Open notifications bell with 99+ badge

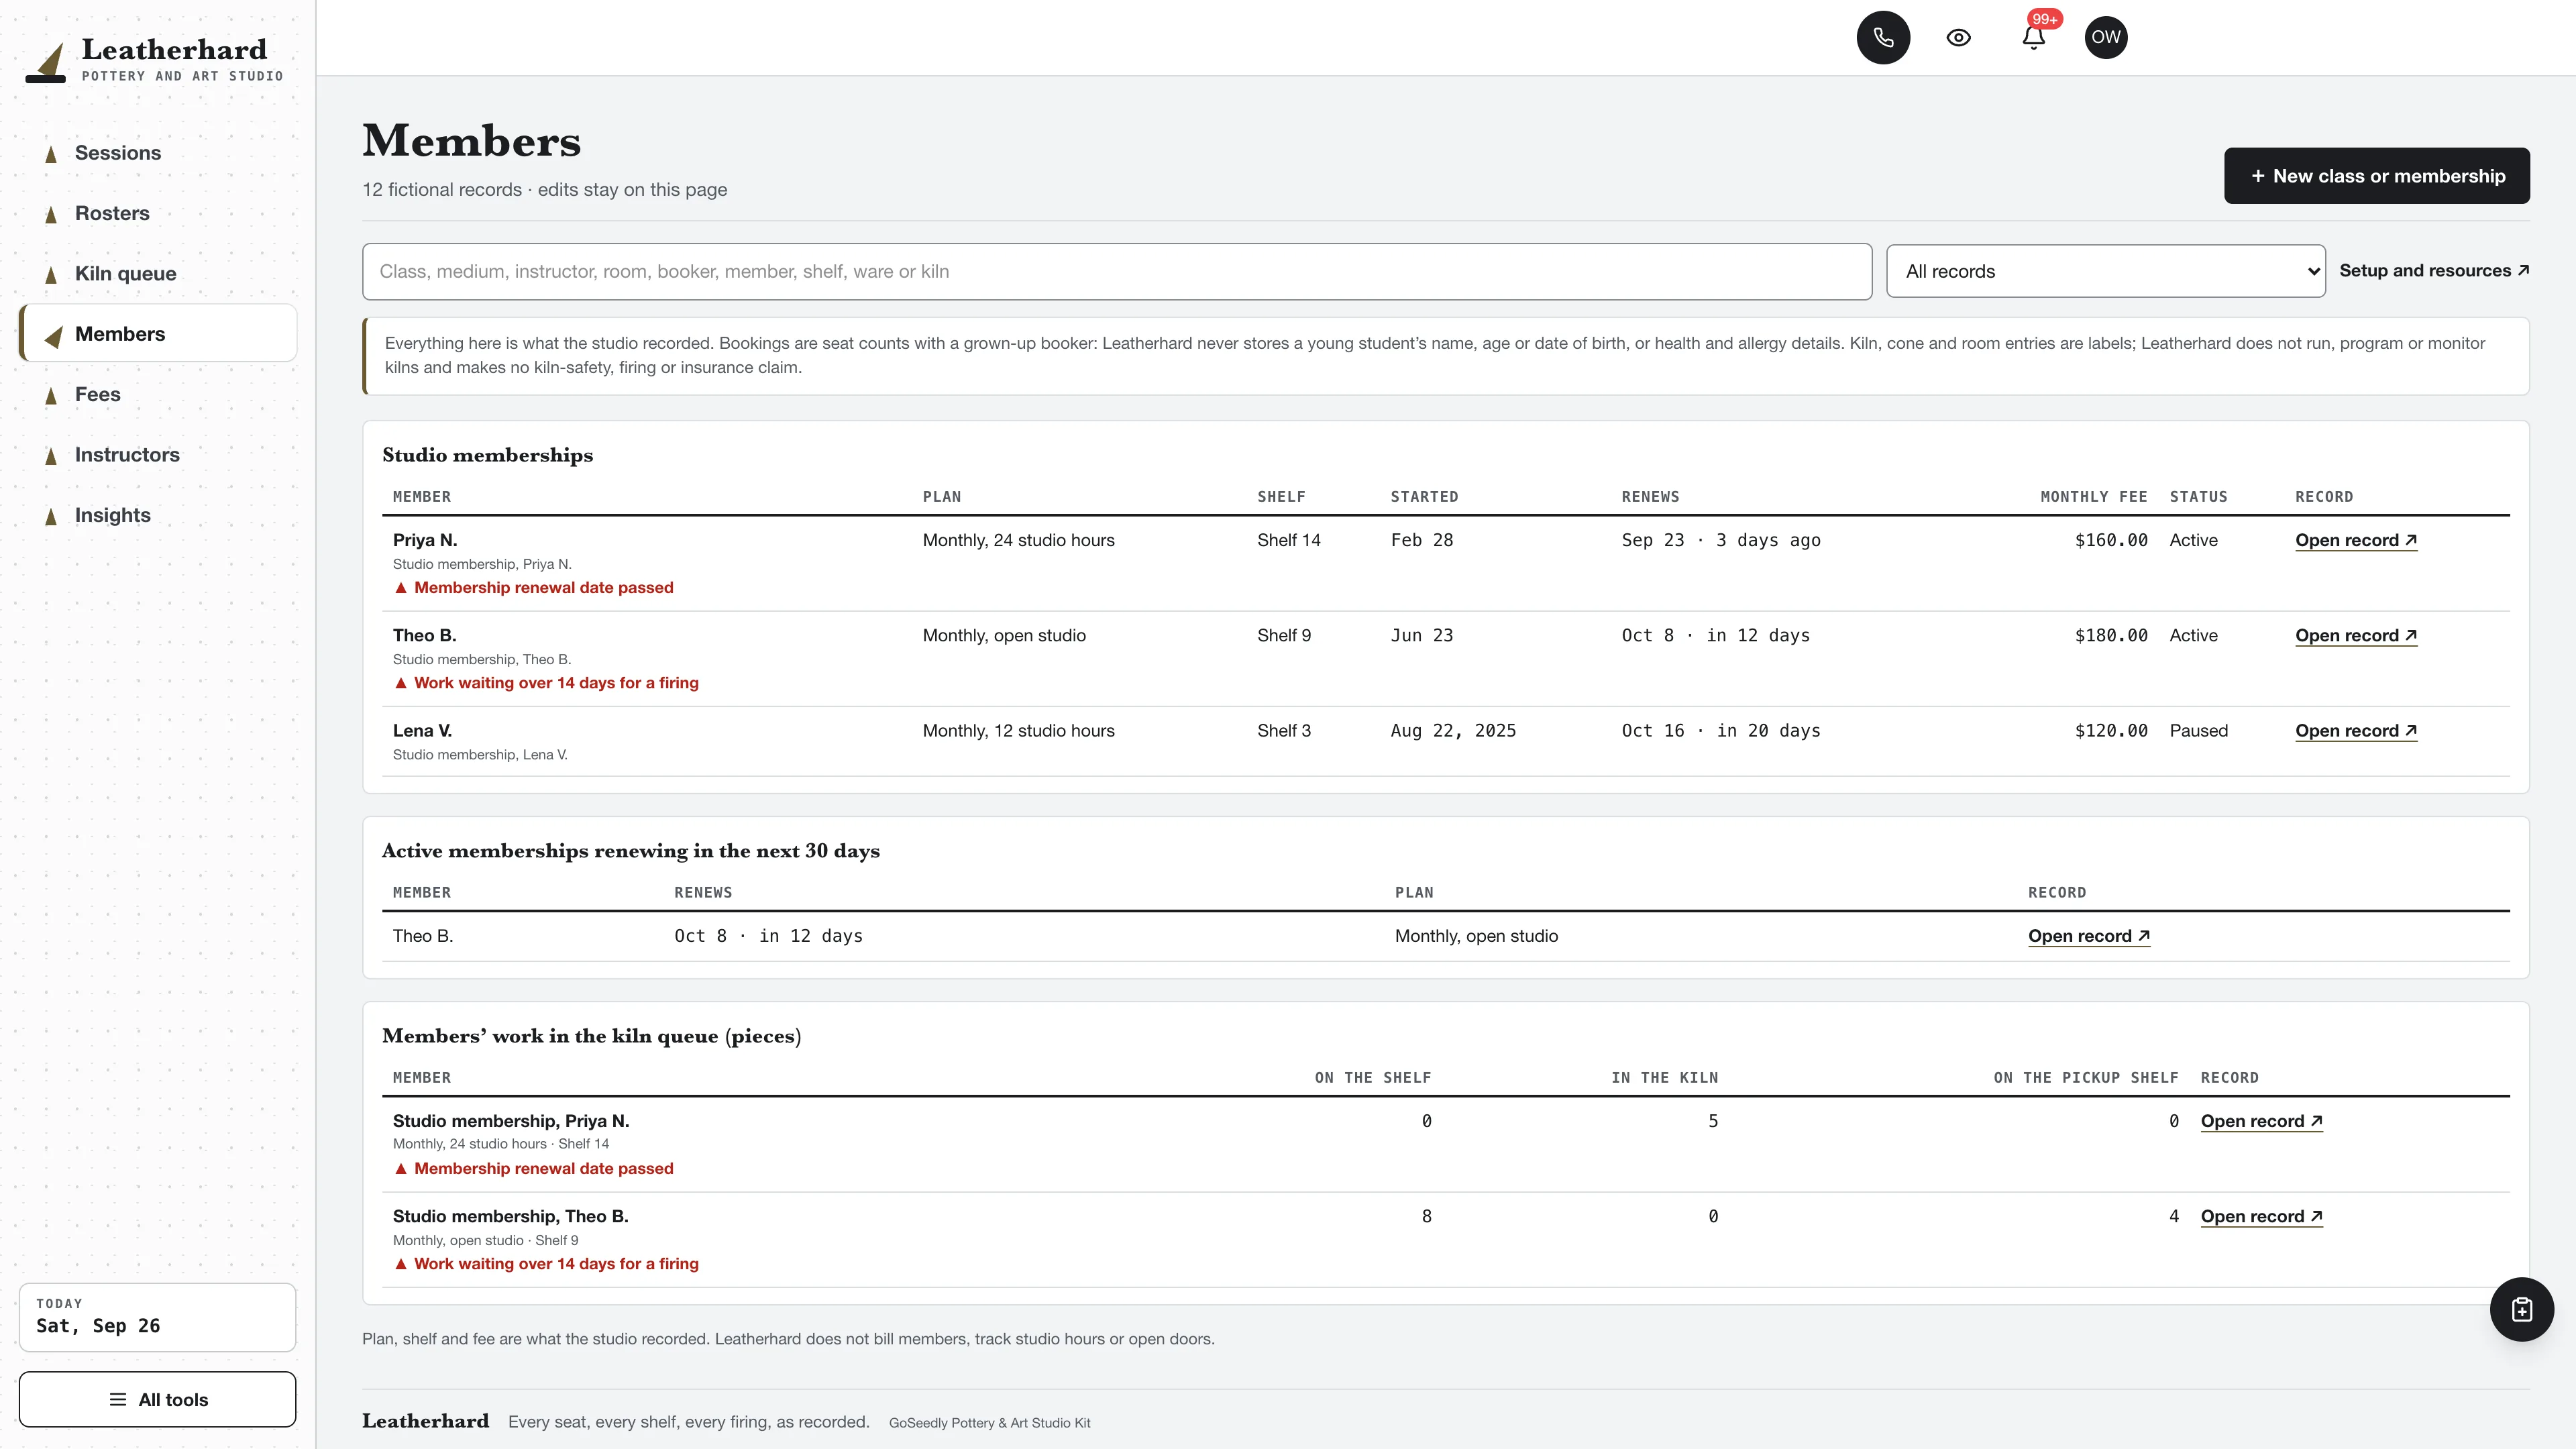[2033, 37]
